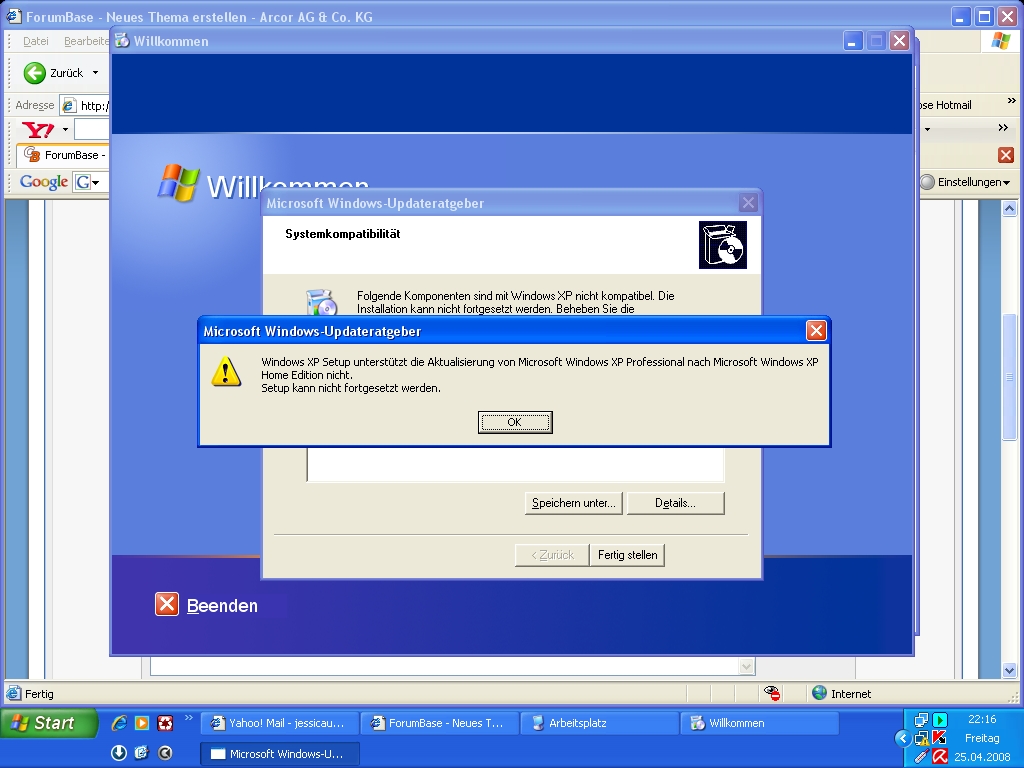The width and height of the screenshot is (1024, 768).
Task: Click the network computers tray icon
Action: point(921,720)
